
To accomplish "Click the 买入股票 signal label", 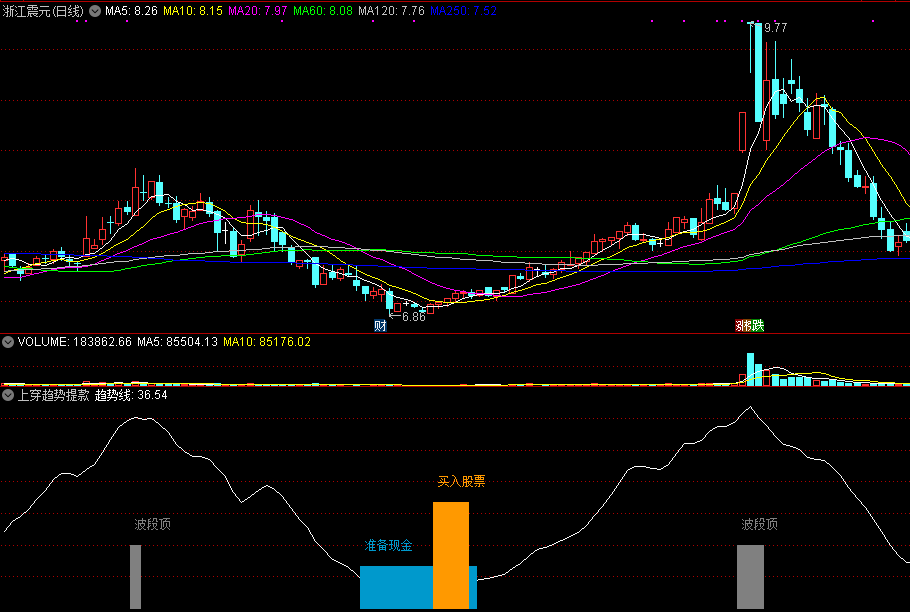I will pyautogui.click(x=461, y=481).
